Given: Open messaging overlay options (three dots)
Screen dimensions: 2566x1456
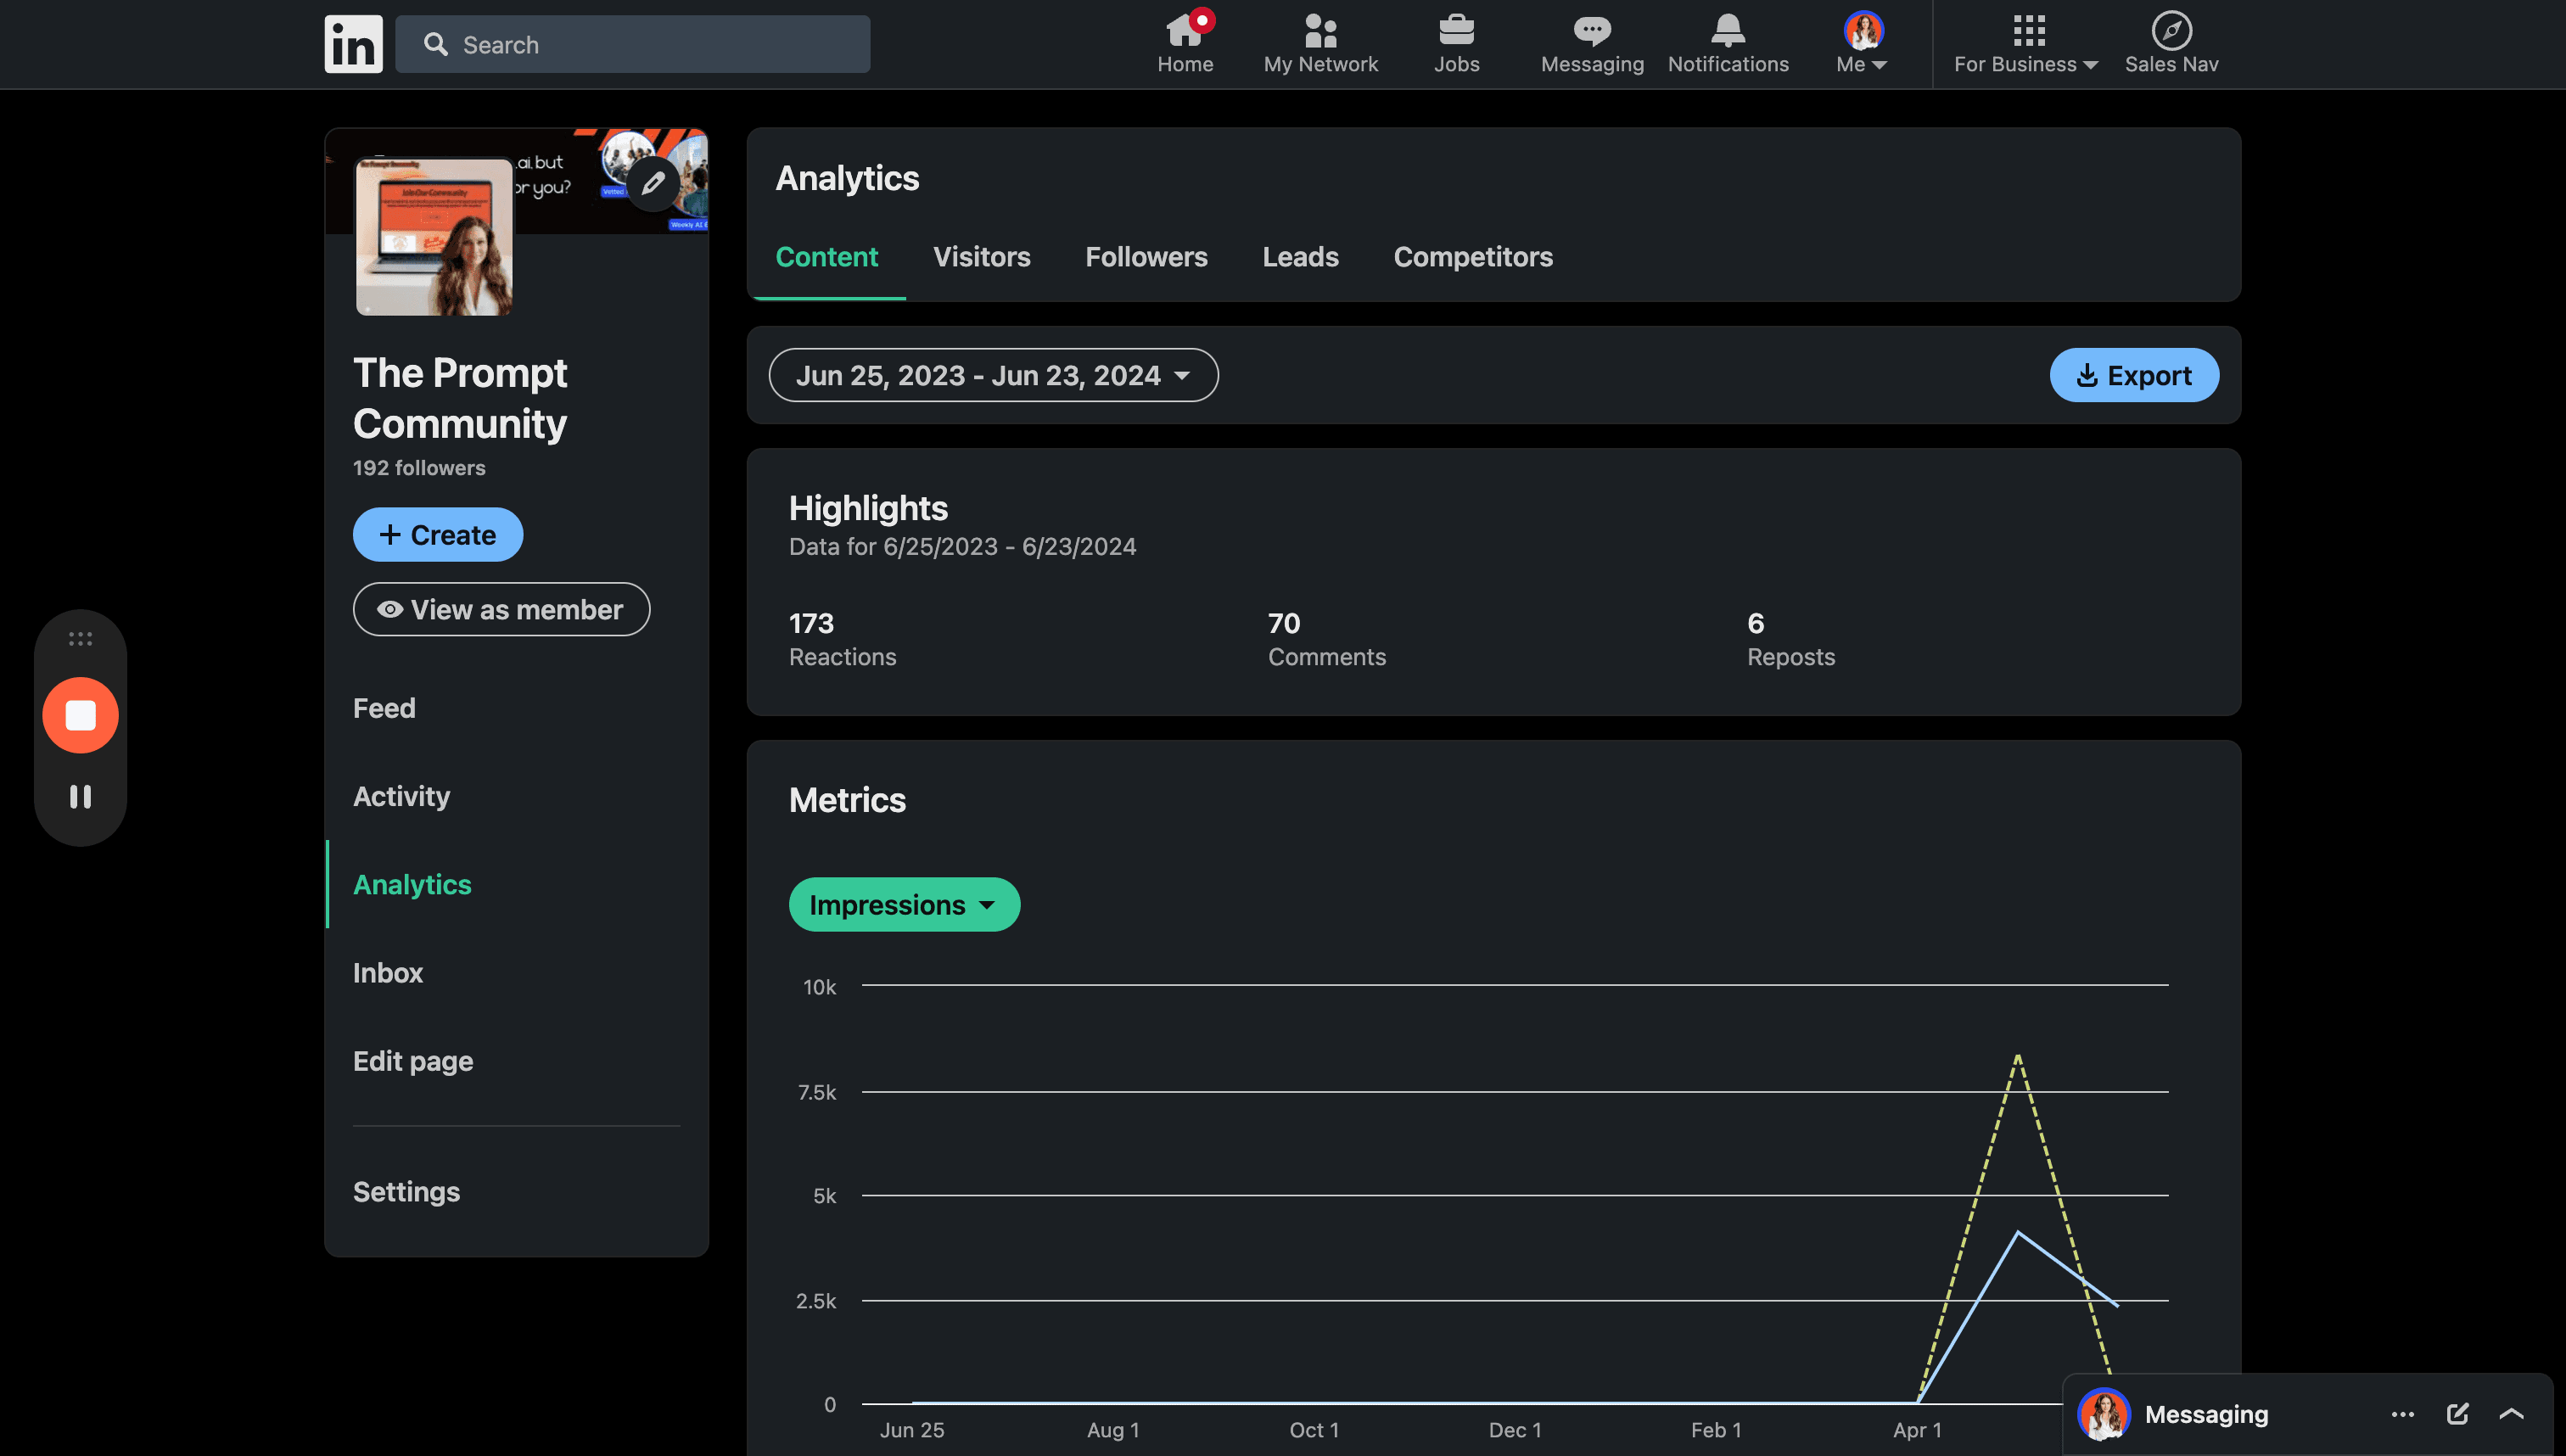Looking at the screenshot, I should (x=2402, y=1414).
